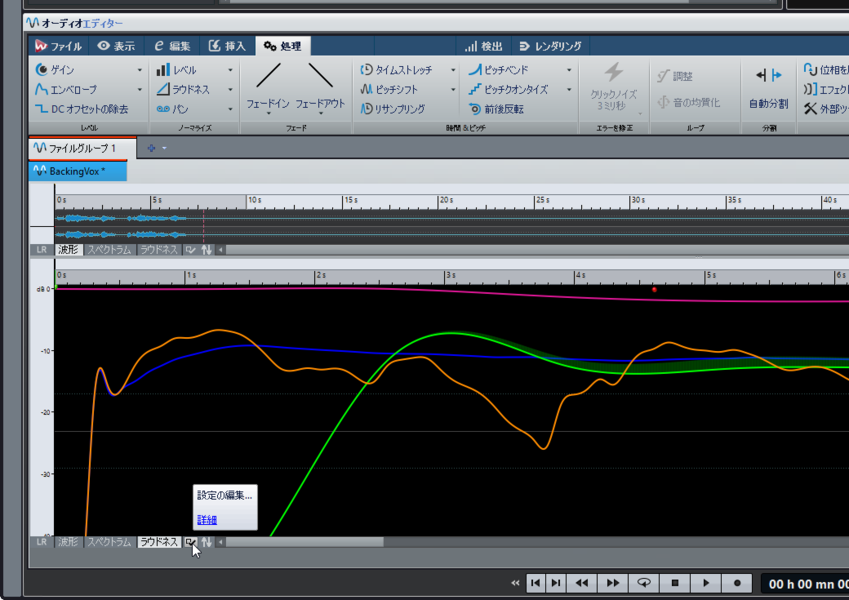Open the 音の均質化 tool

(x=689, y=102)
